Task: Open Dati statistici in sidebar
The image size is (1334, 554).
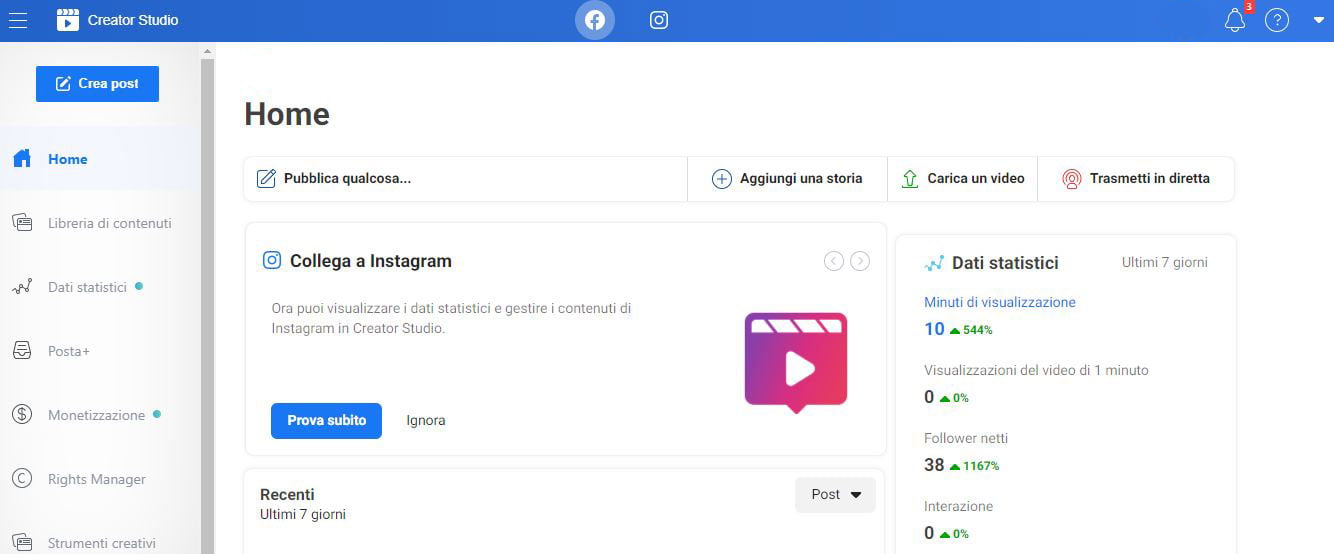Action: 87,287
